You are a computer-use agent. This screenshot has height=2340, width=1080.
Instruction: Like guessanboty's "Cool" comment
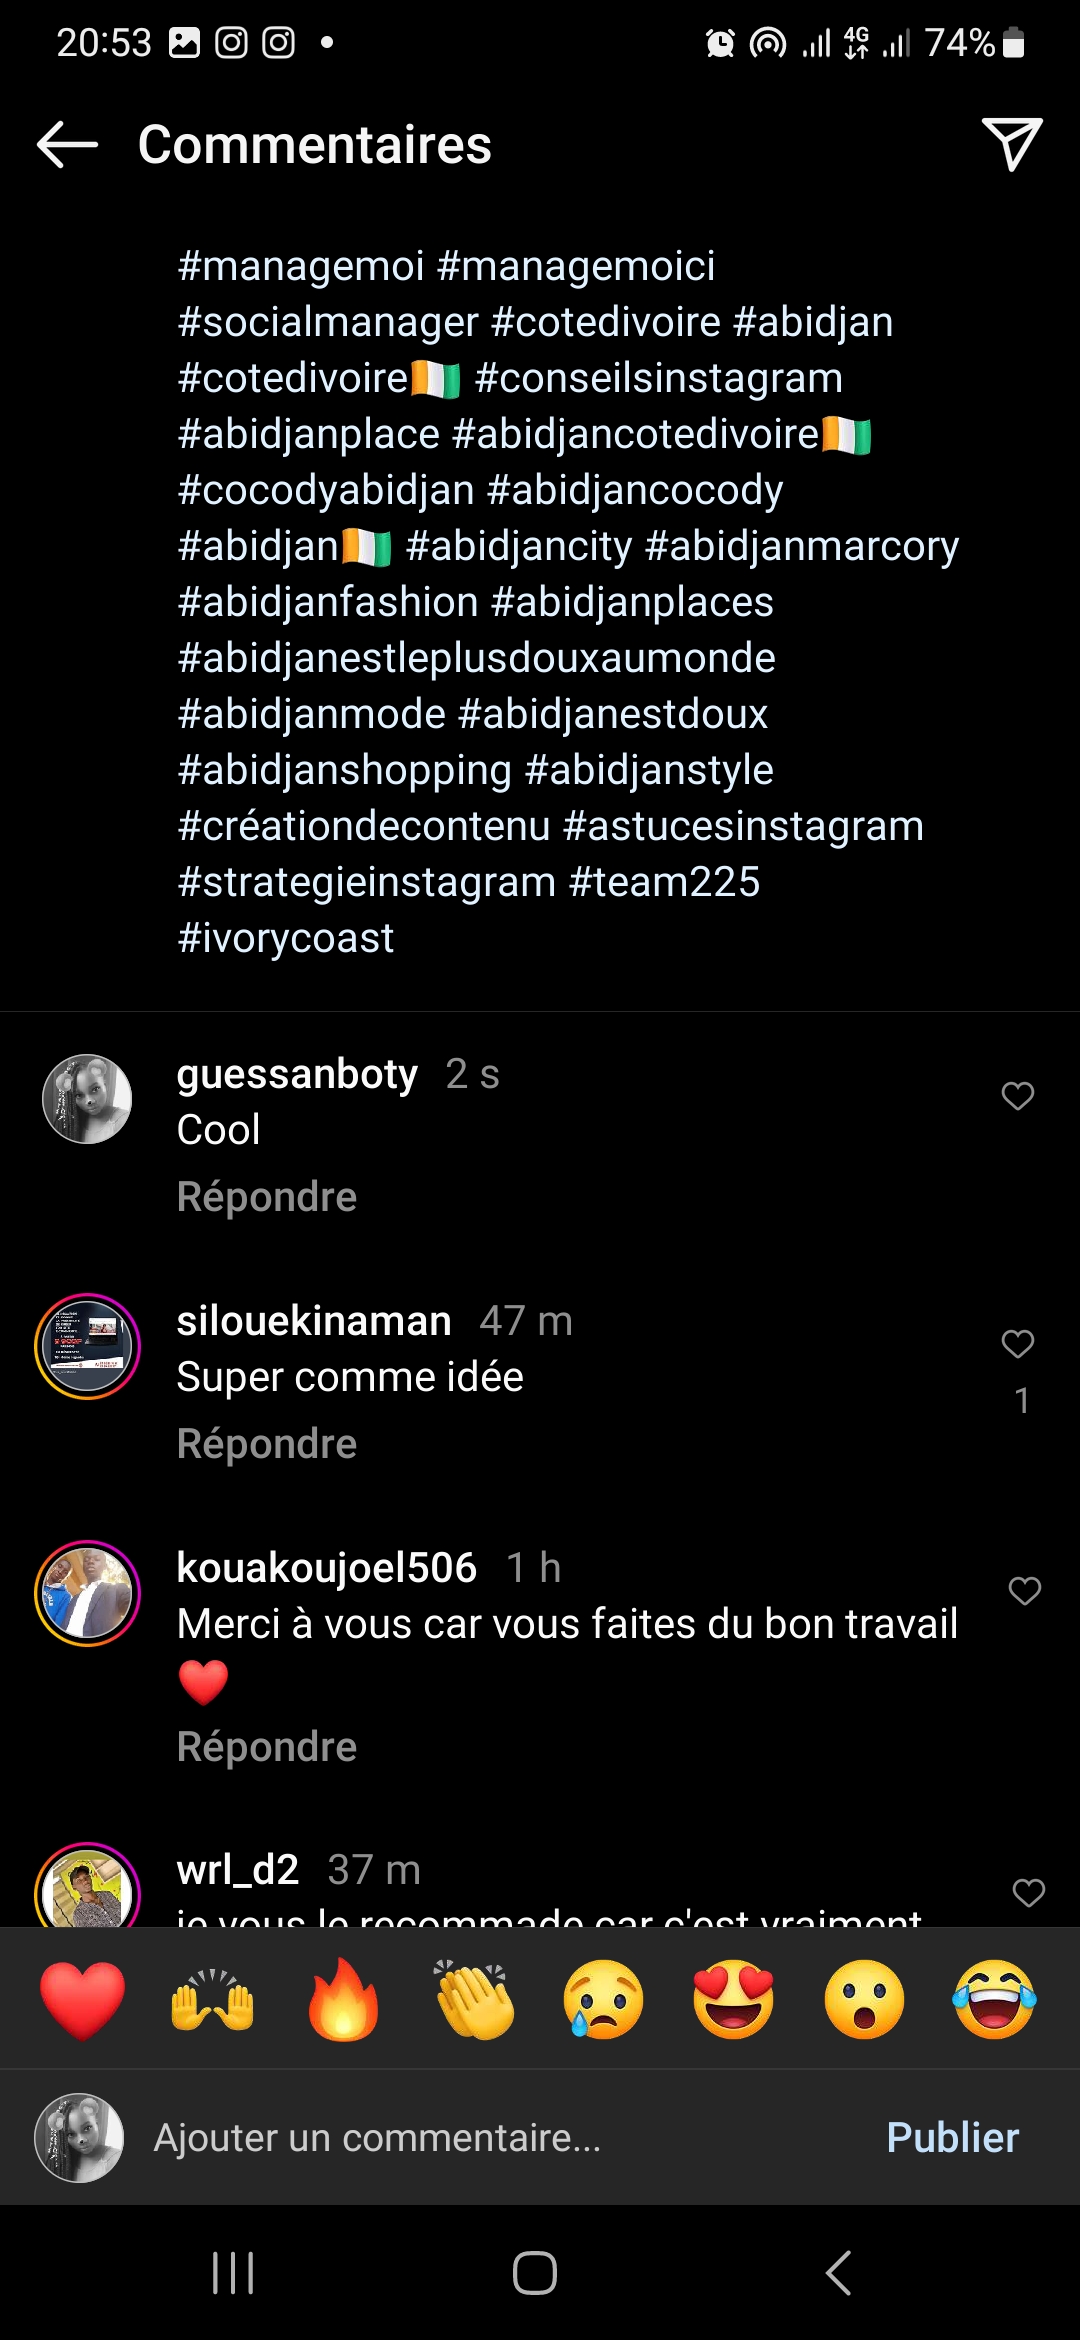[1017, 1096]
